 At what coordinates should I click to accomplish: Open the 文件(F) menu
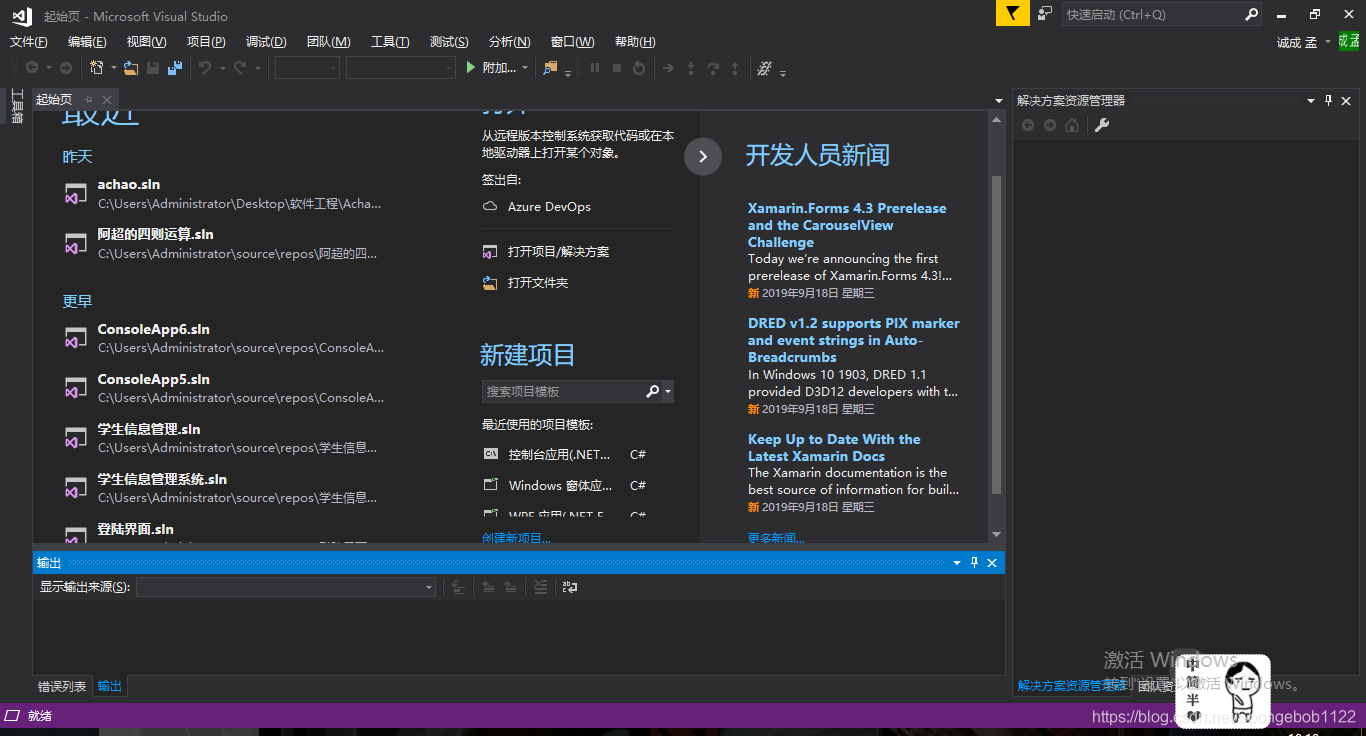click(29, 41)
